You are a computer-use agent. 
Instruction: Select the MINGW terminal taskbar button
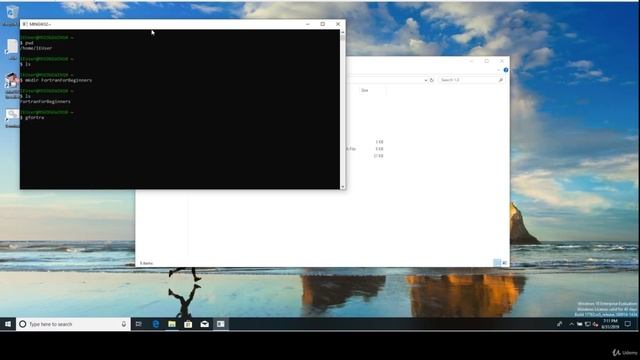(221, 324)
